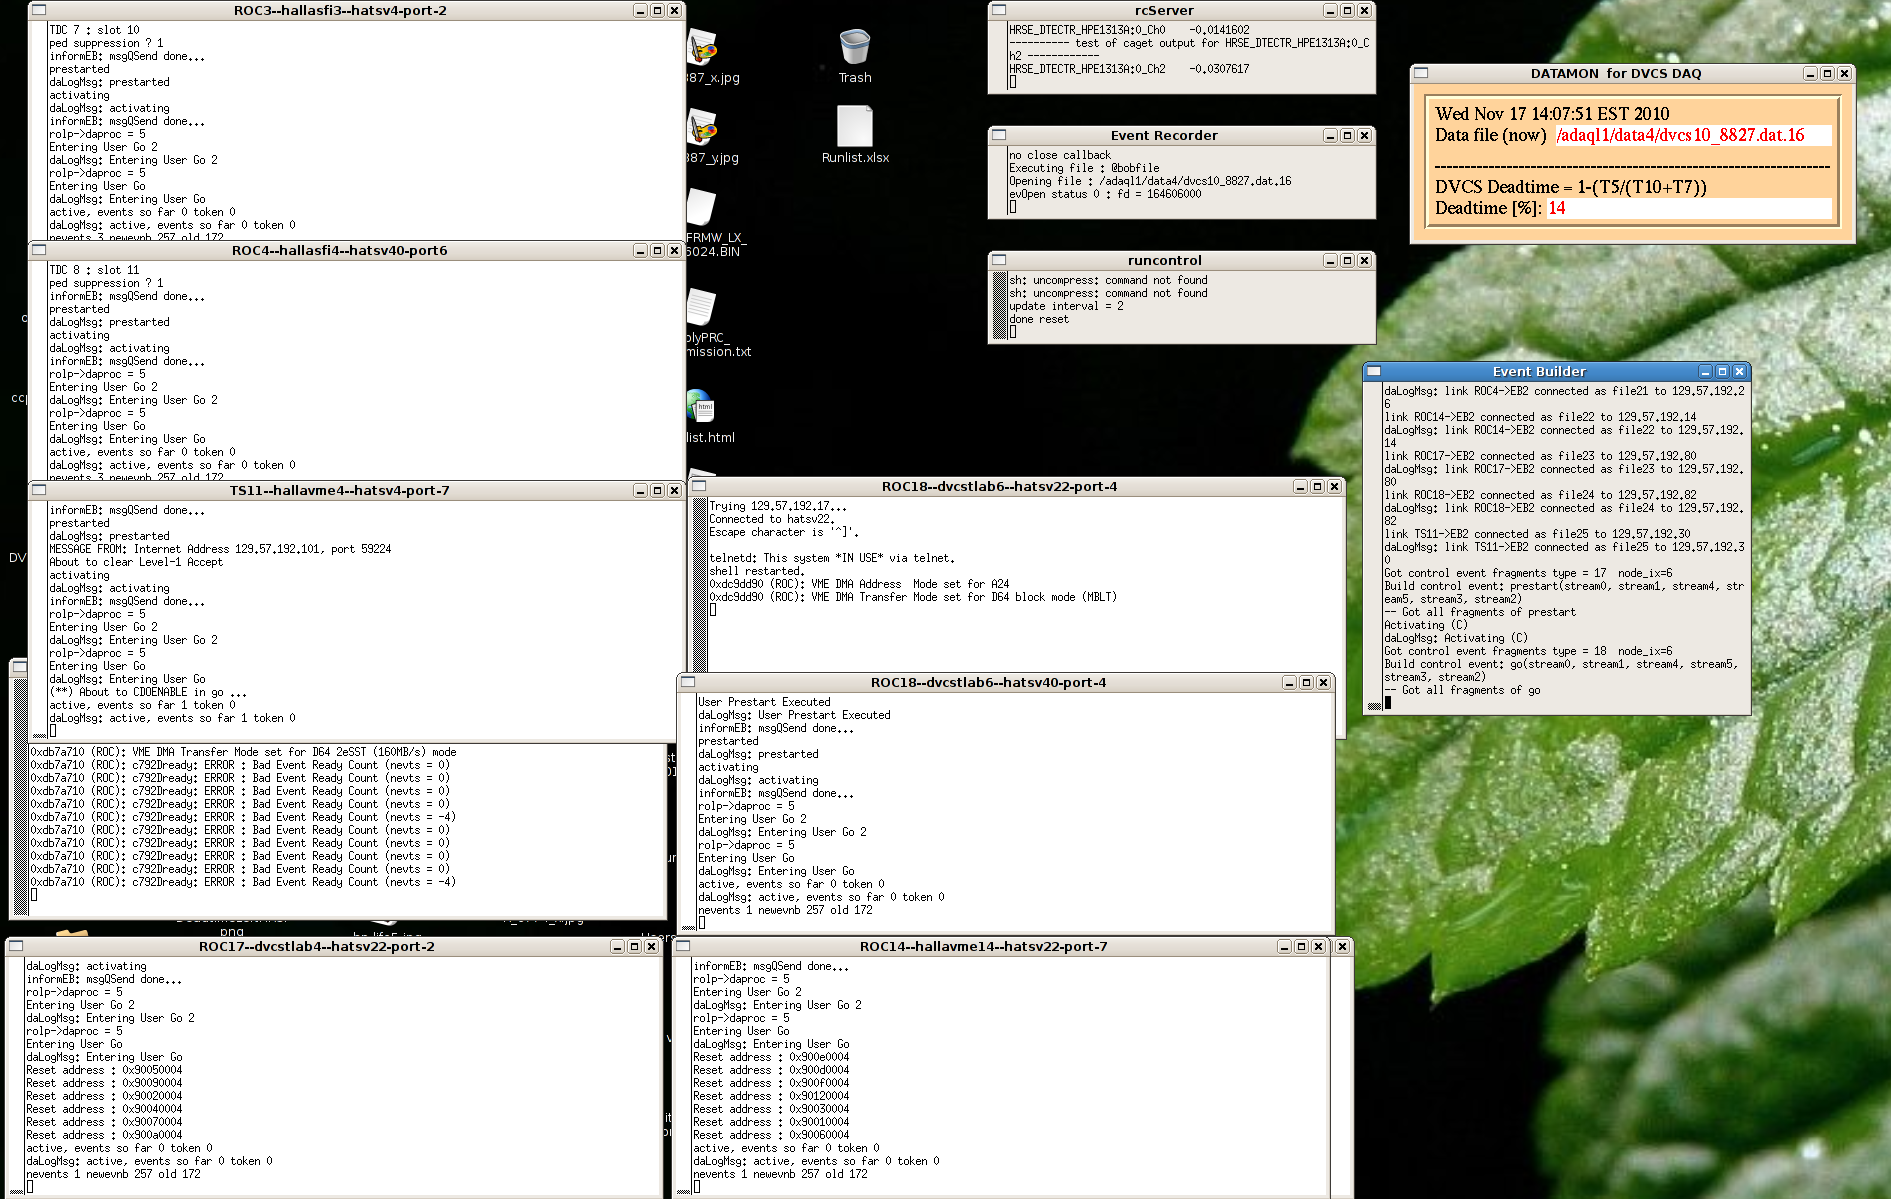
Task: Select the 387_y.jpg image icon on the desktop
Action: 703,128
